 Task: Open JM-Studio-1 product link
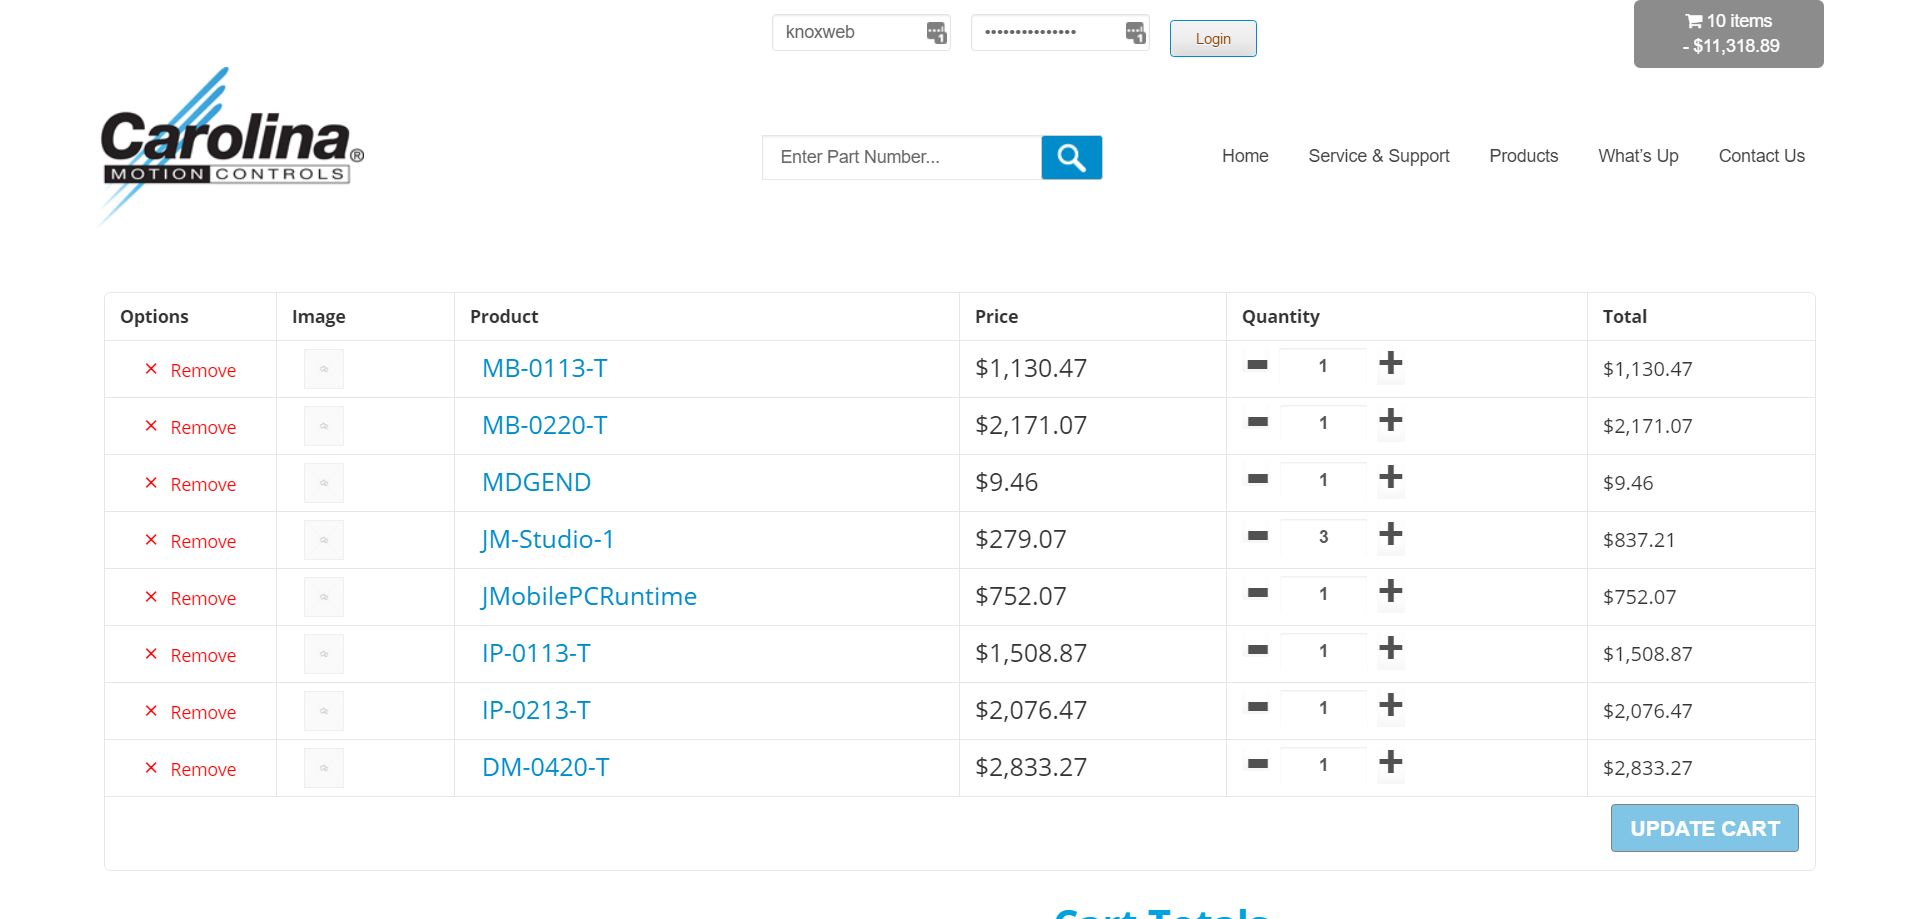pos(548,539)
